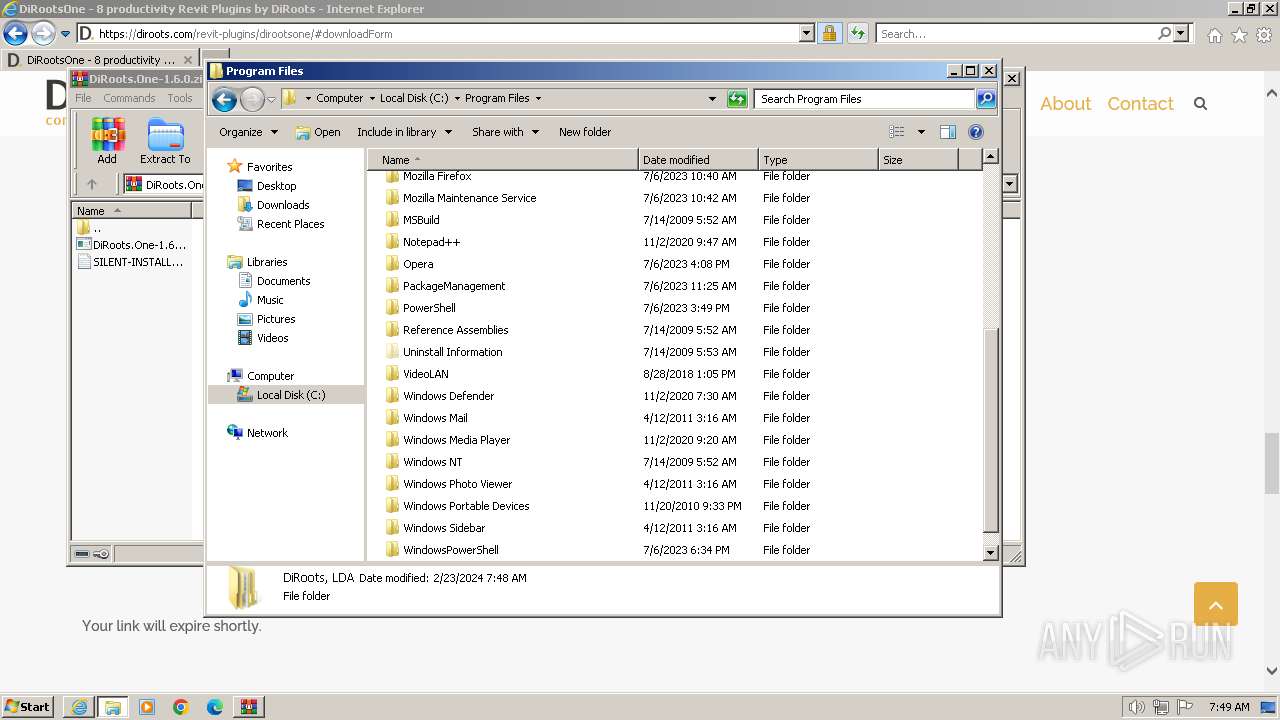This screenshot has height=720, width=1280.
Task: Open the WinRAR Tools menu
Action: pyautogui.click(x=180, y=98)
